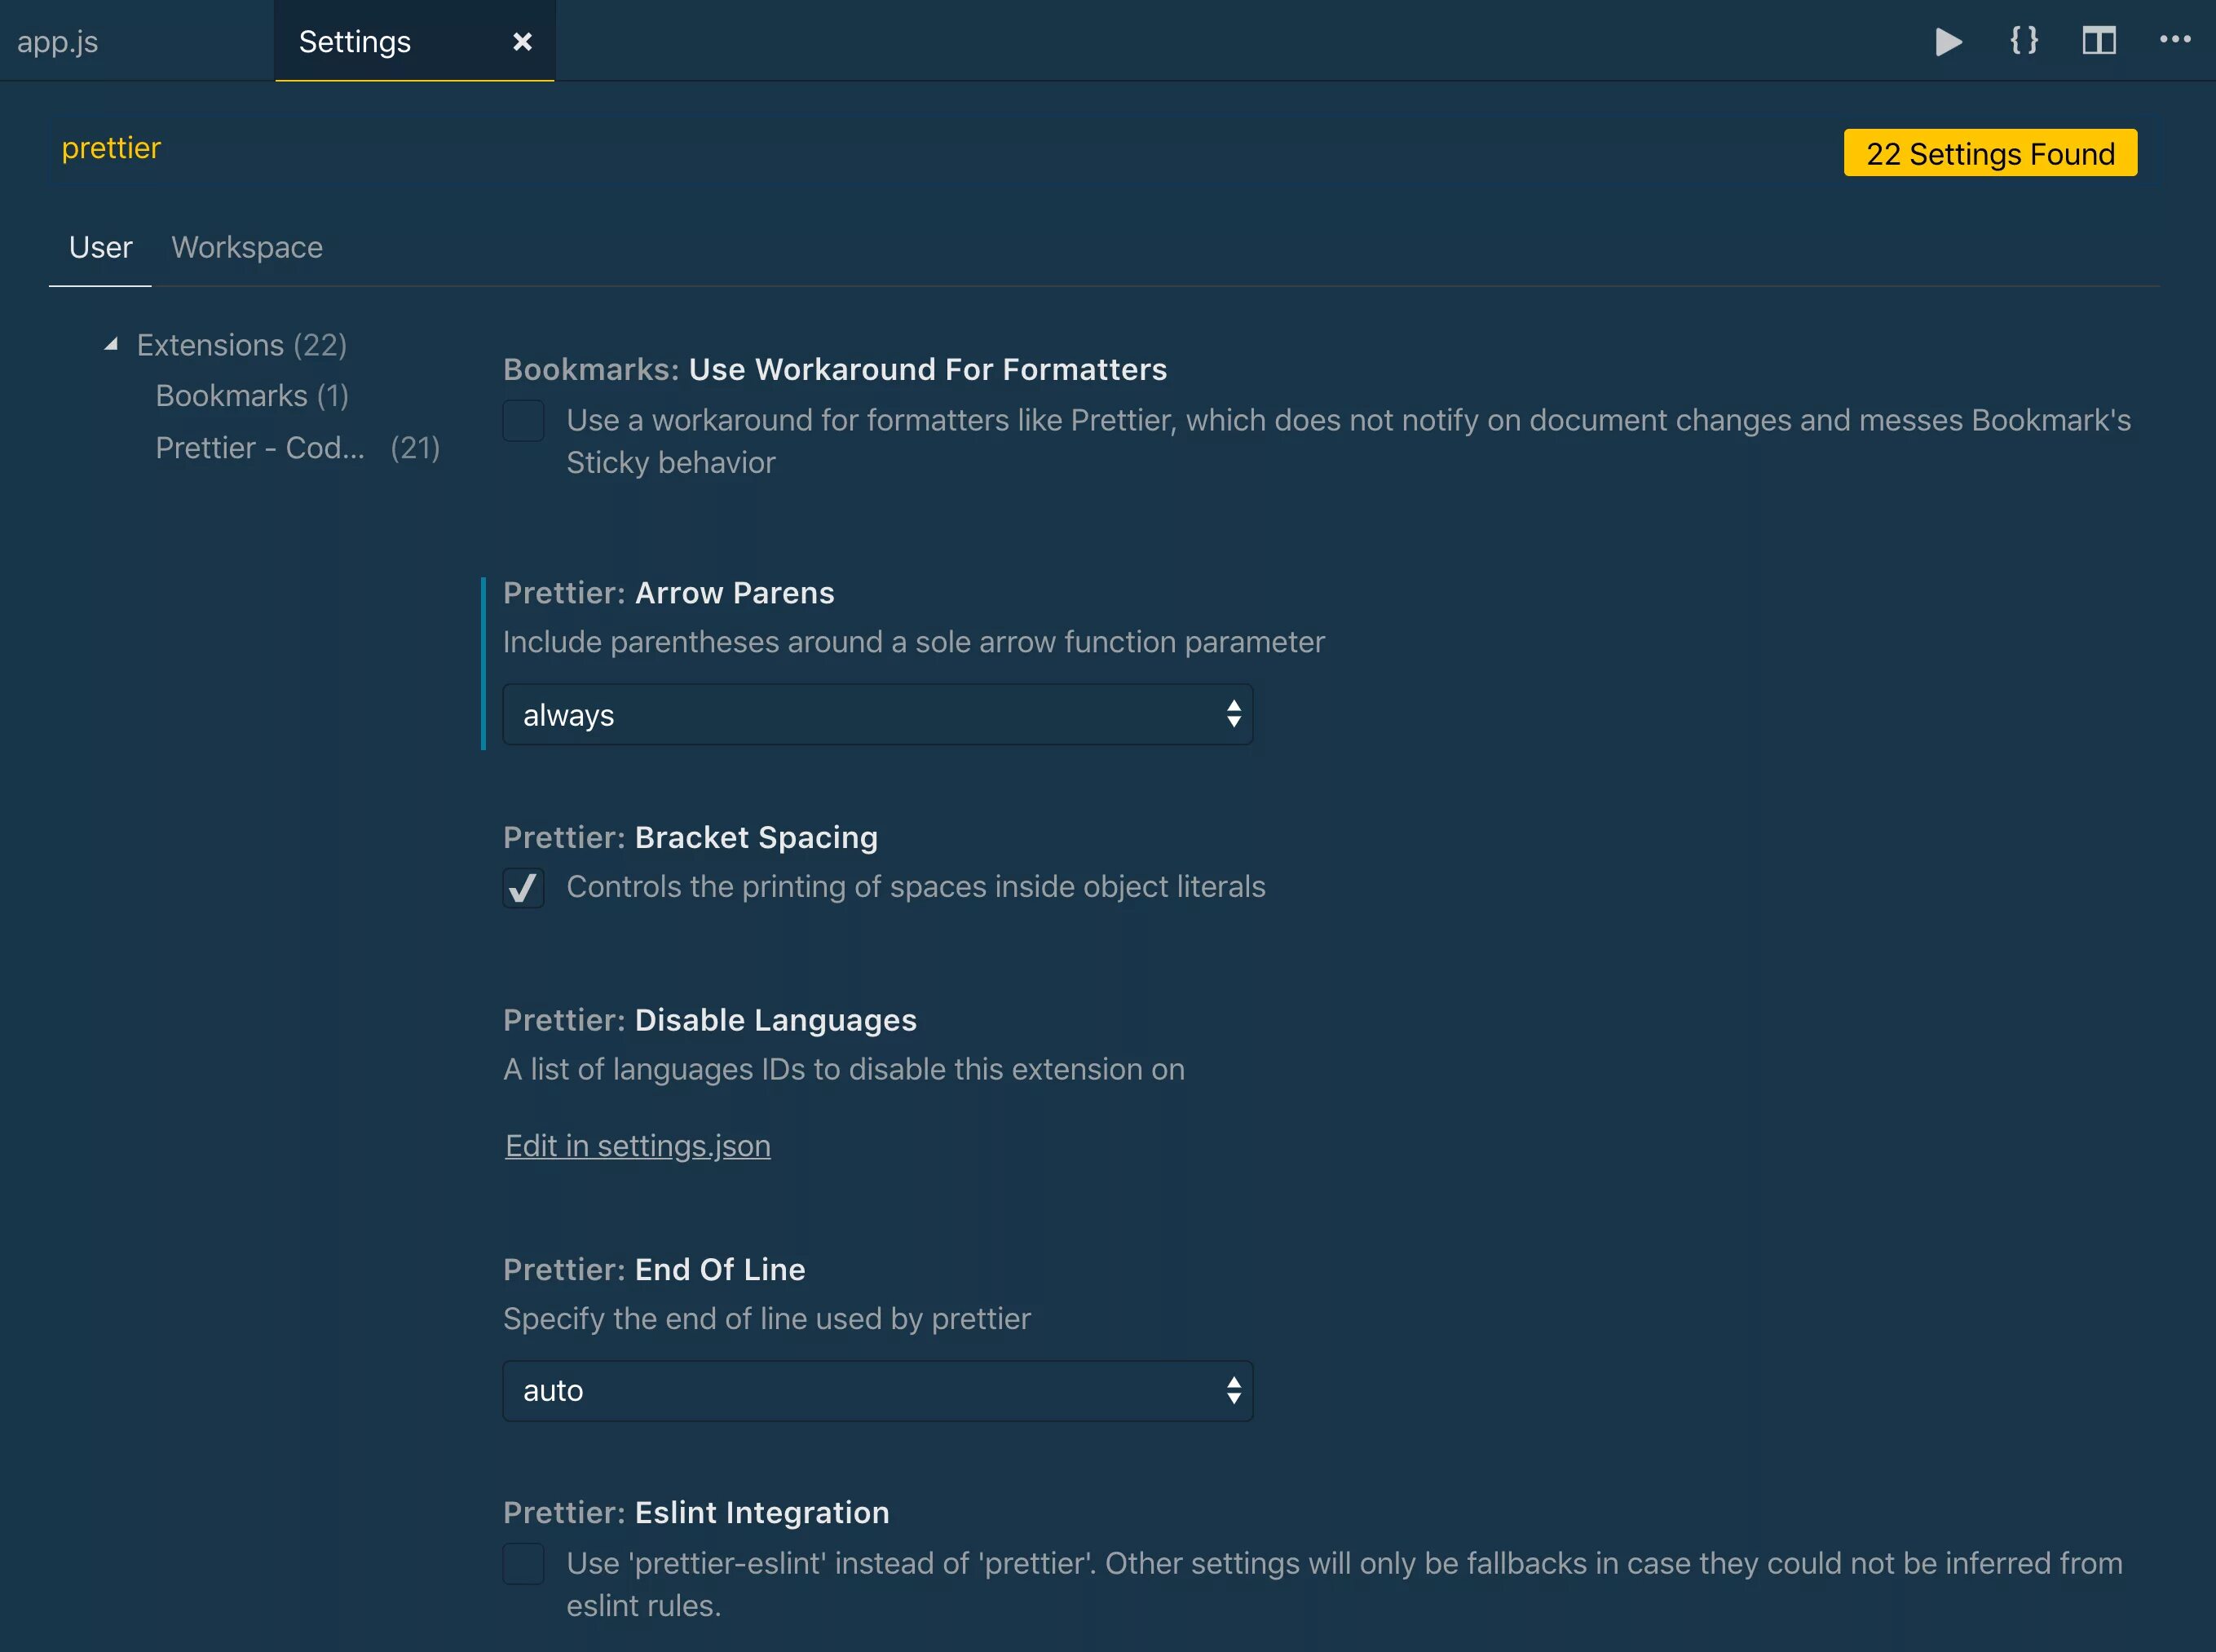Screen dimensions: 2216x1652
Task: Switch to the app.js editor tab
Action: pos(58,42)
